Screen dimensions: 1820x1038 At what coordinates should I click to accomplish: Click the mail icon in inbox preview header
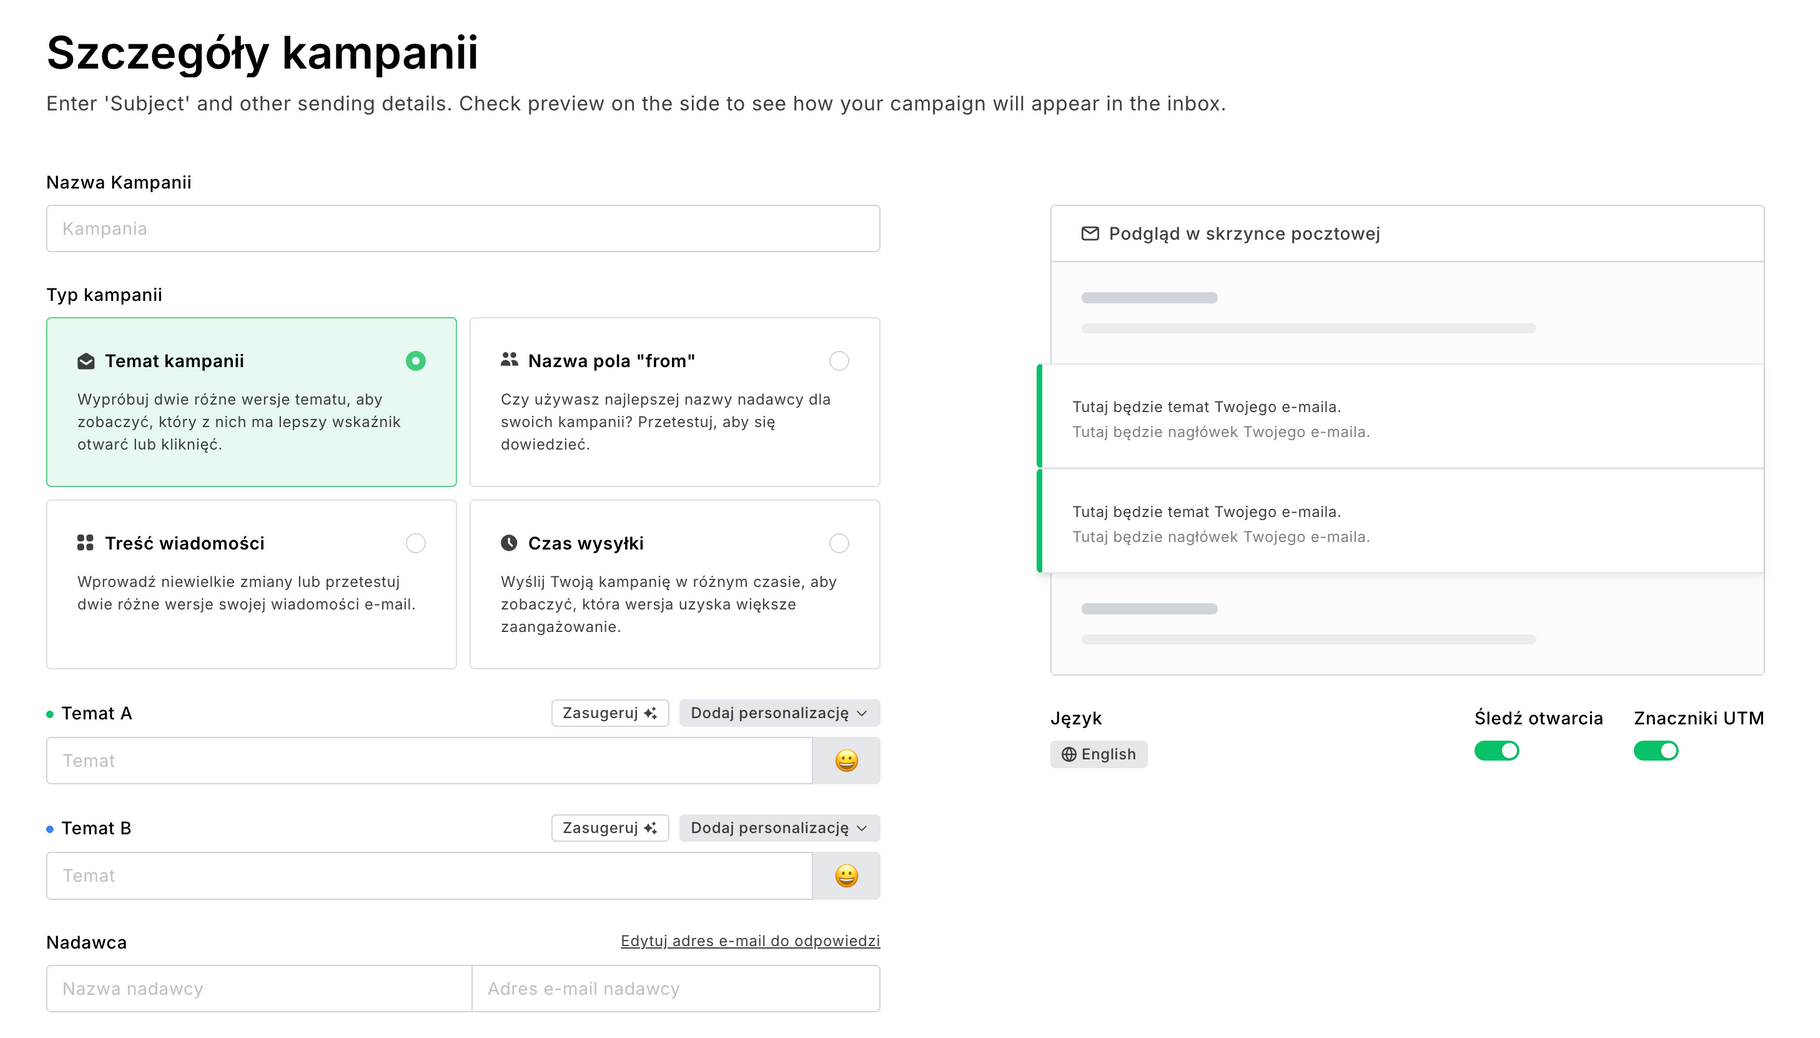1090,234
